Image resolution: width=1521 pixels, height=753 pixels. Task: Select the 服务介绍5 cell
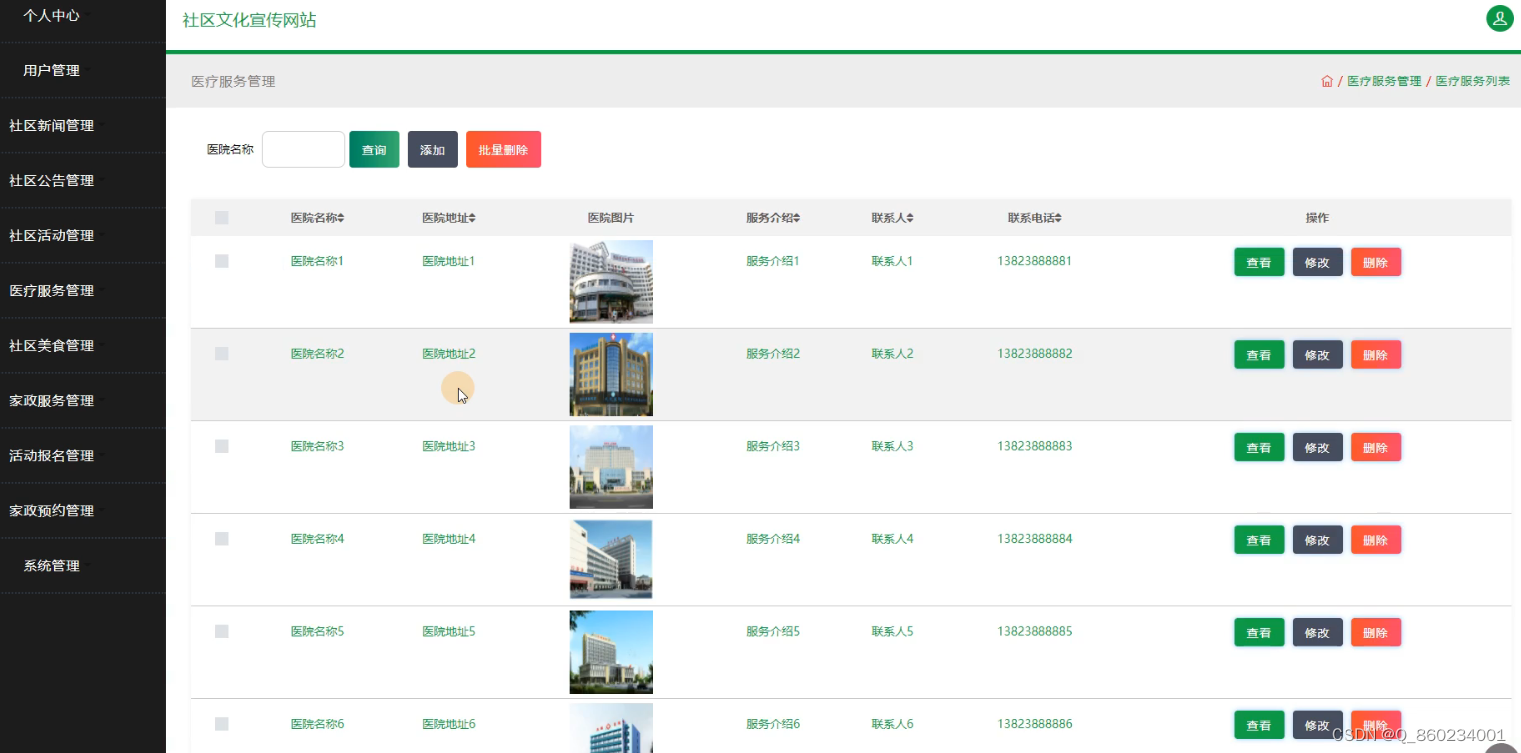click(x=773, y=631)
